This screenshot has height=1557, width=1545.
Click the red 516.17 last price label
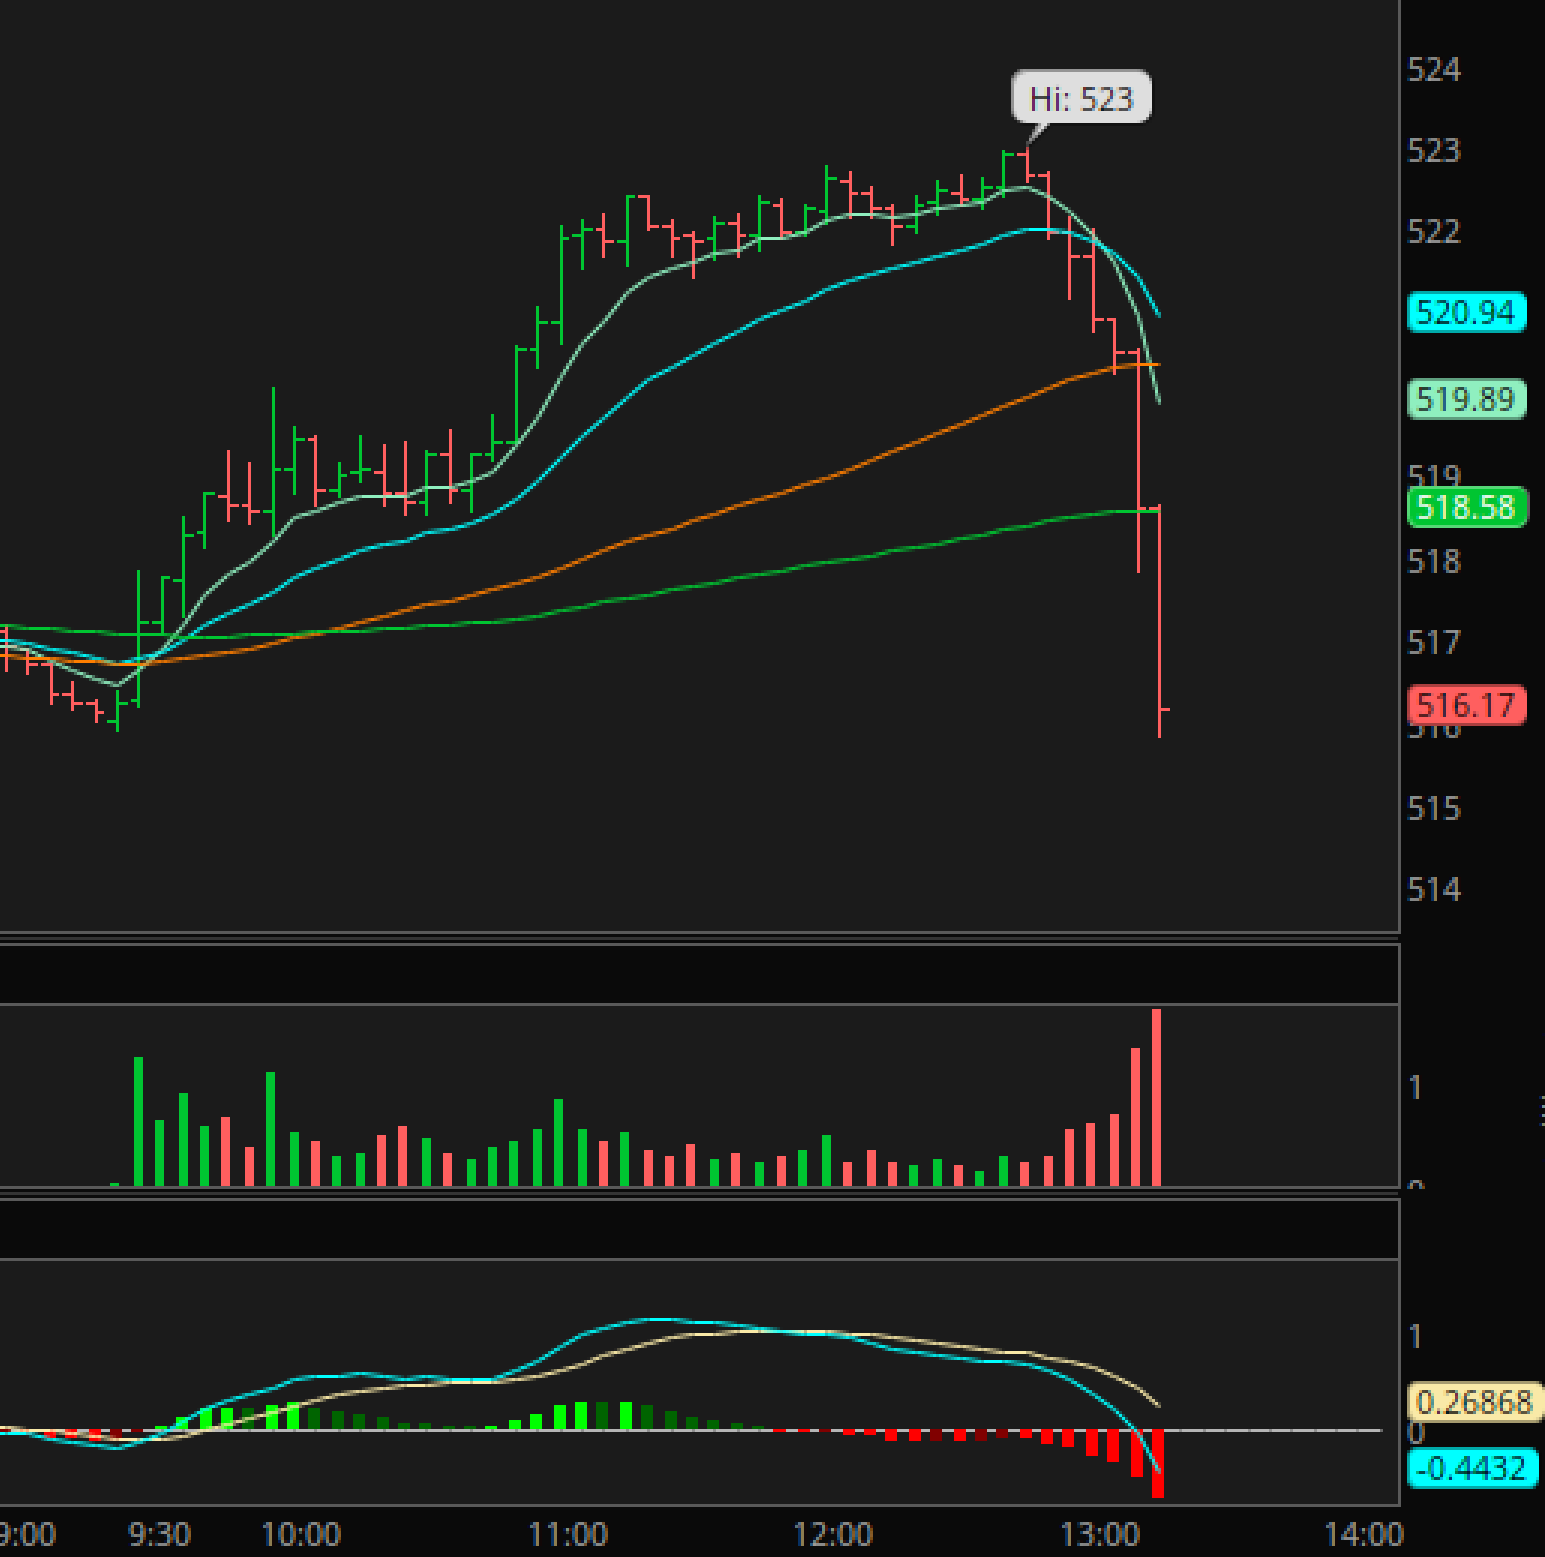pos(1466,705)
